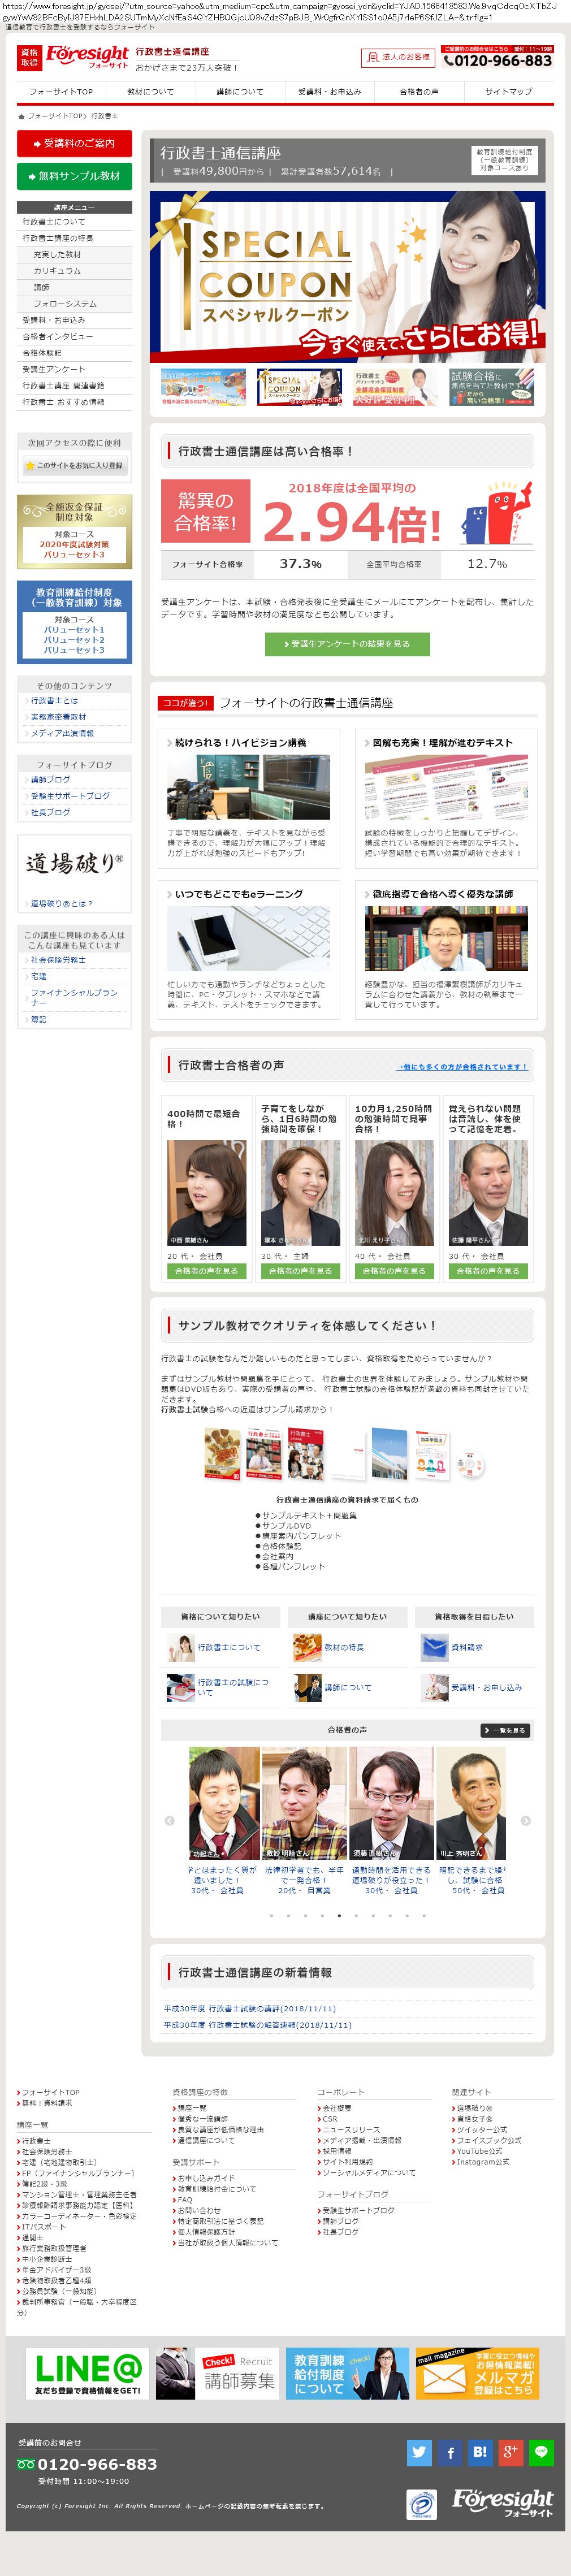Open the 教材の特長 link with books icon
The image size is (571, 2576).
pos(344,1647)
